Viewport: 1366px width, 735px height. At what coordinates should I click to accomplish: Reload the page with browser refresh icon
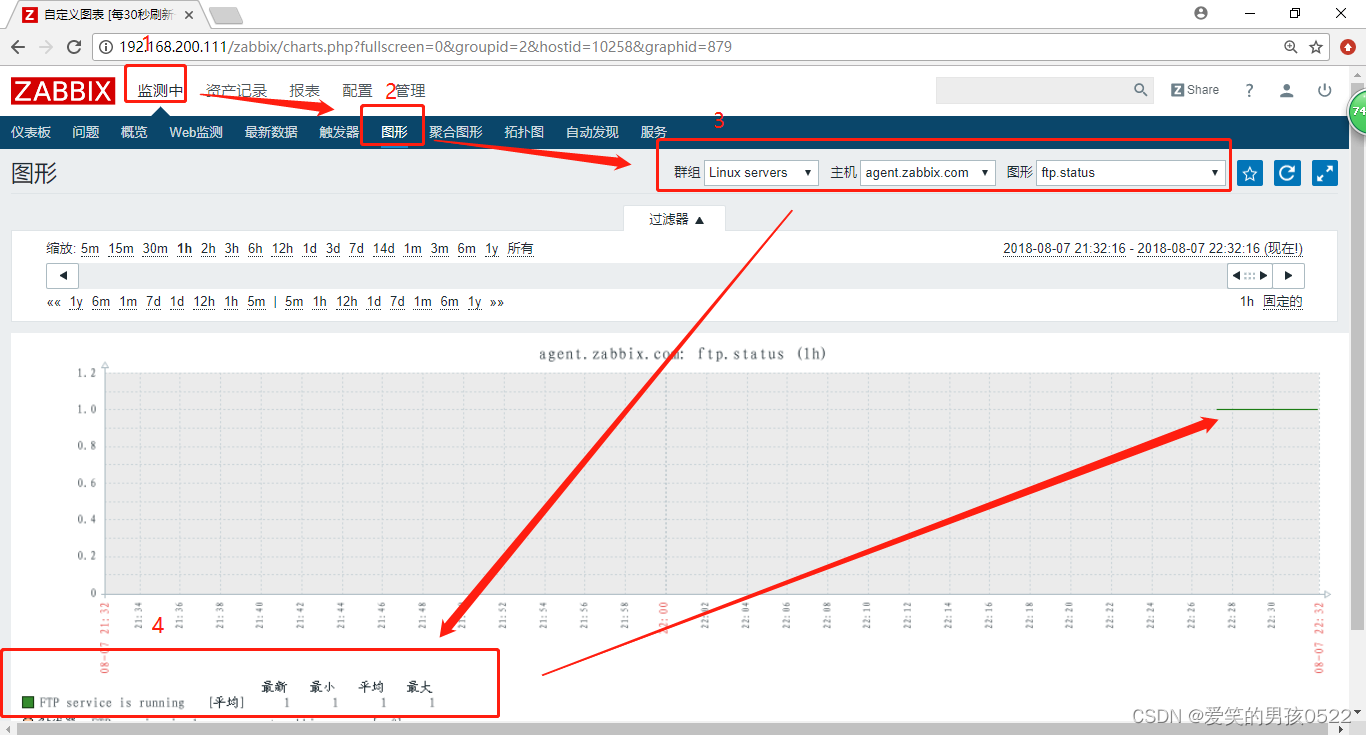click(74, 47)
